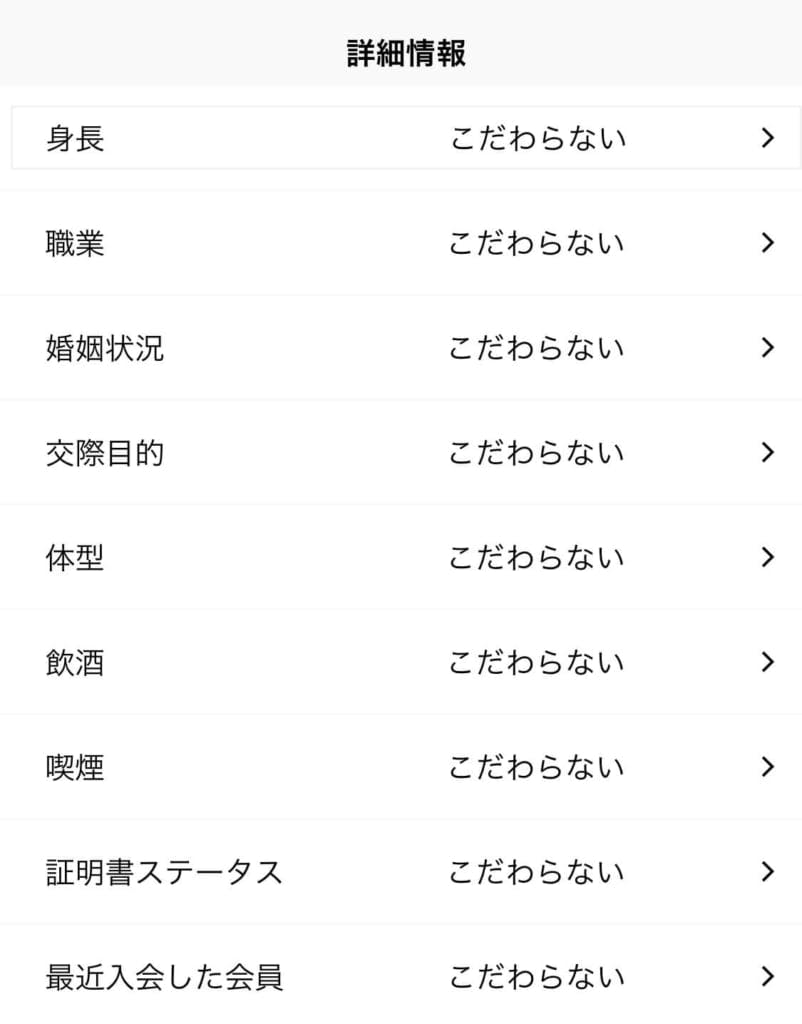
Task: Expand the 交際目的 row chevron
Action: 768,452
